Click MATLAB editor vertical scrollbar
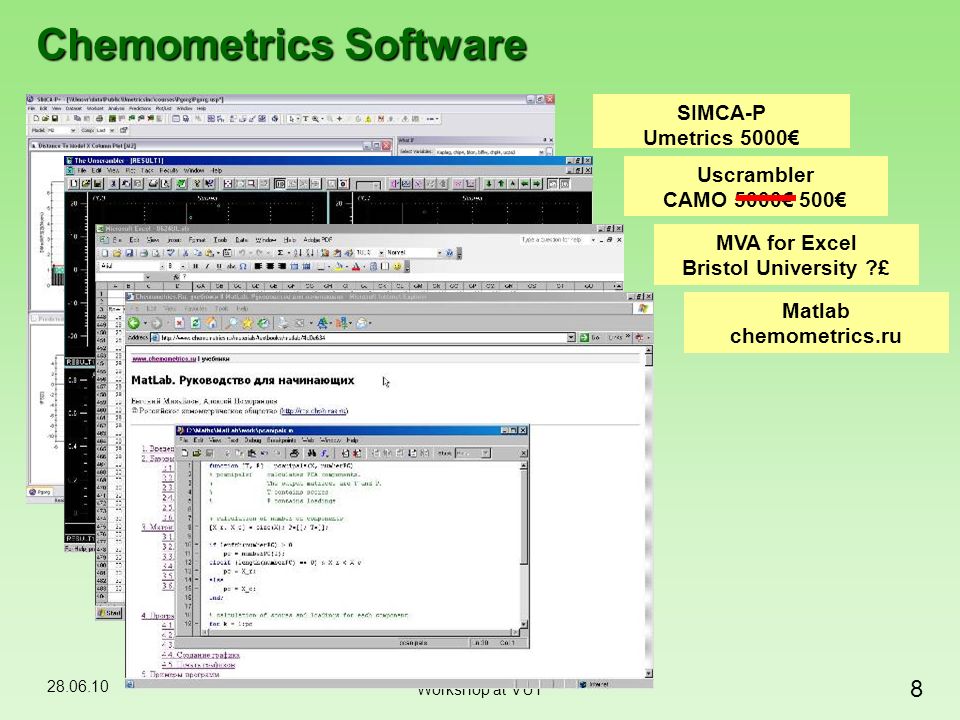 [x=523, y=544]
